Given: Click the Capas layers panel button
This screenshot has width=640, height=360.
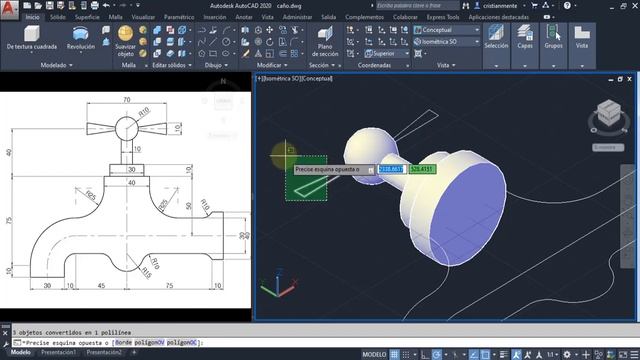Looking at the screenshot, I should pyautogui.click(x=525, y=46).
